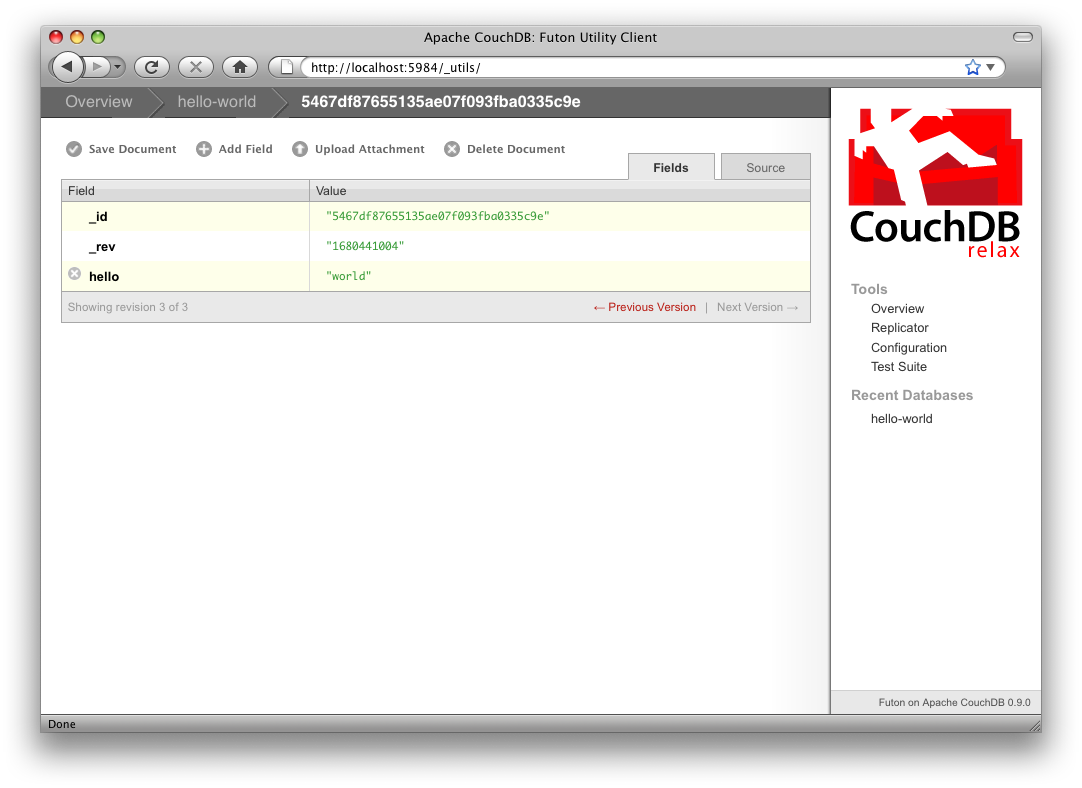Click the Delete Document X icon
This screenshot has height=788, width=1082.
(451, 149)
